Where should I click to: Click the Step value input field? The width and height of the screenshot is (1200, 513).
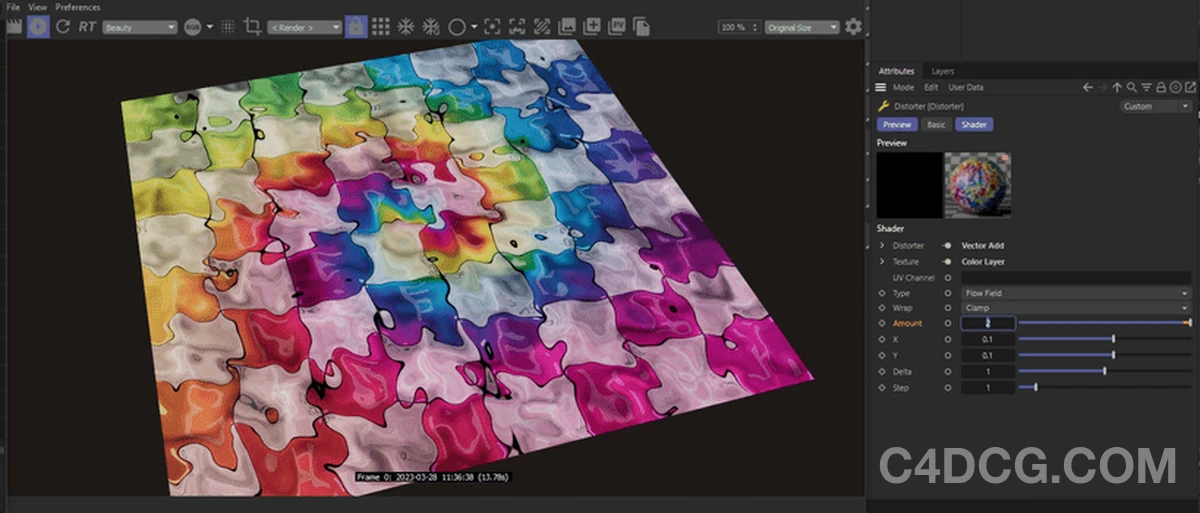point(987,387)
